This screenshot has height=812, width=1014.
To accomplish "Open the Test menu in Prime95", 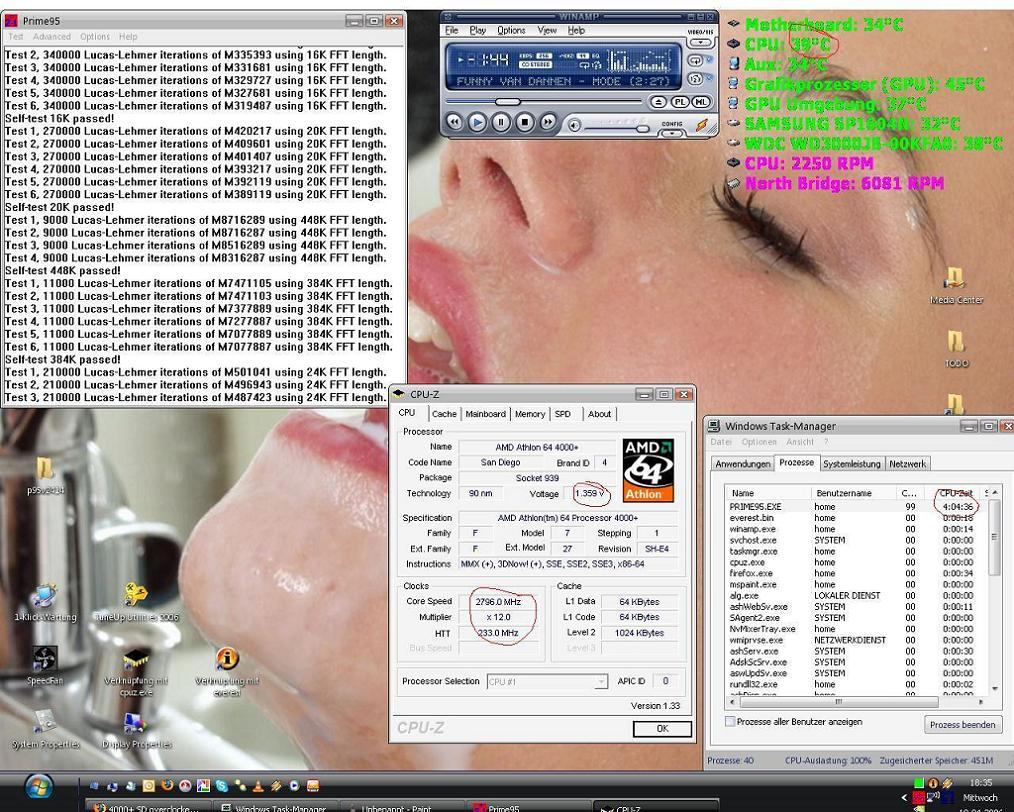I will coord(16,37).
